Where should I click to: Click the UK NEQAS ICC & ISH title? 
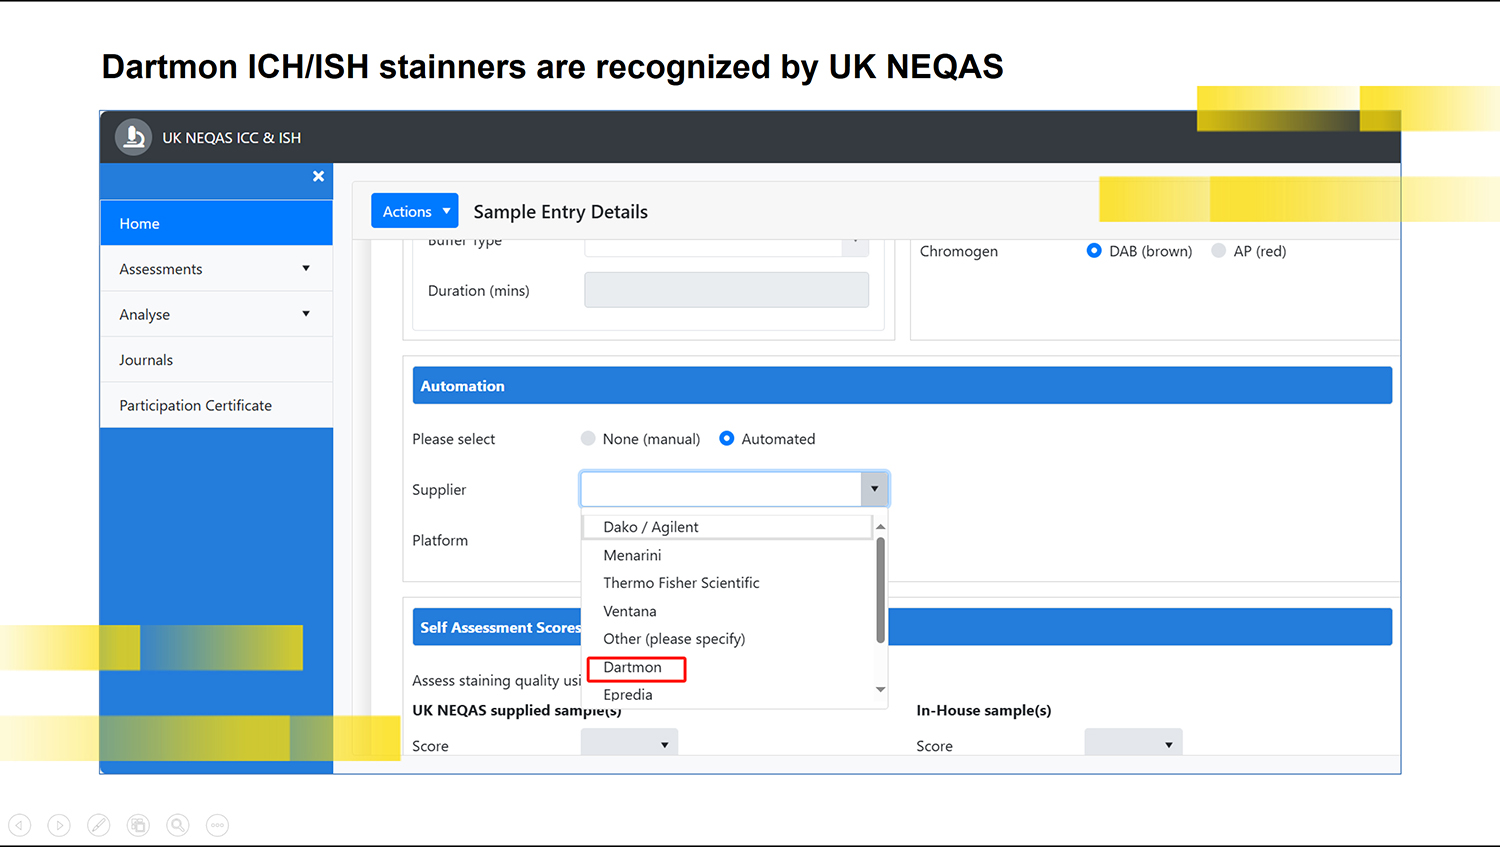coord(232,138)
